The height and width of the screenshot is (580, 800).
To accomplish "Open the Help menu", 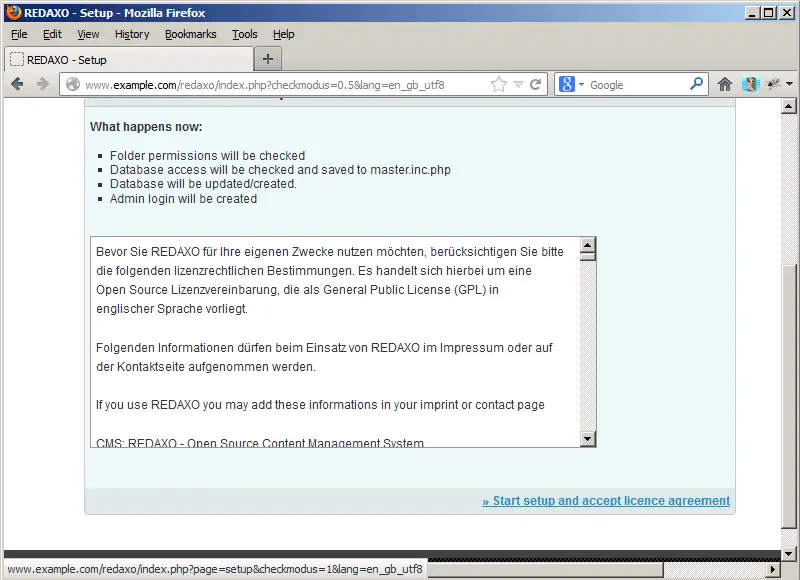I will (x=283, y=34).
